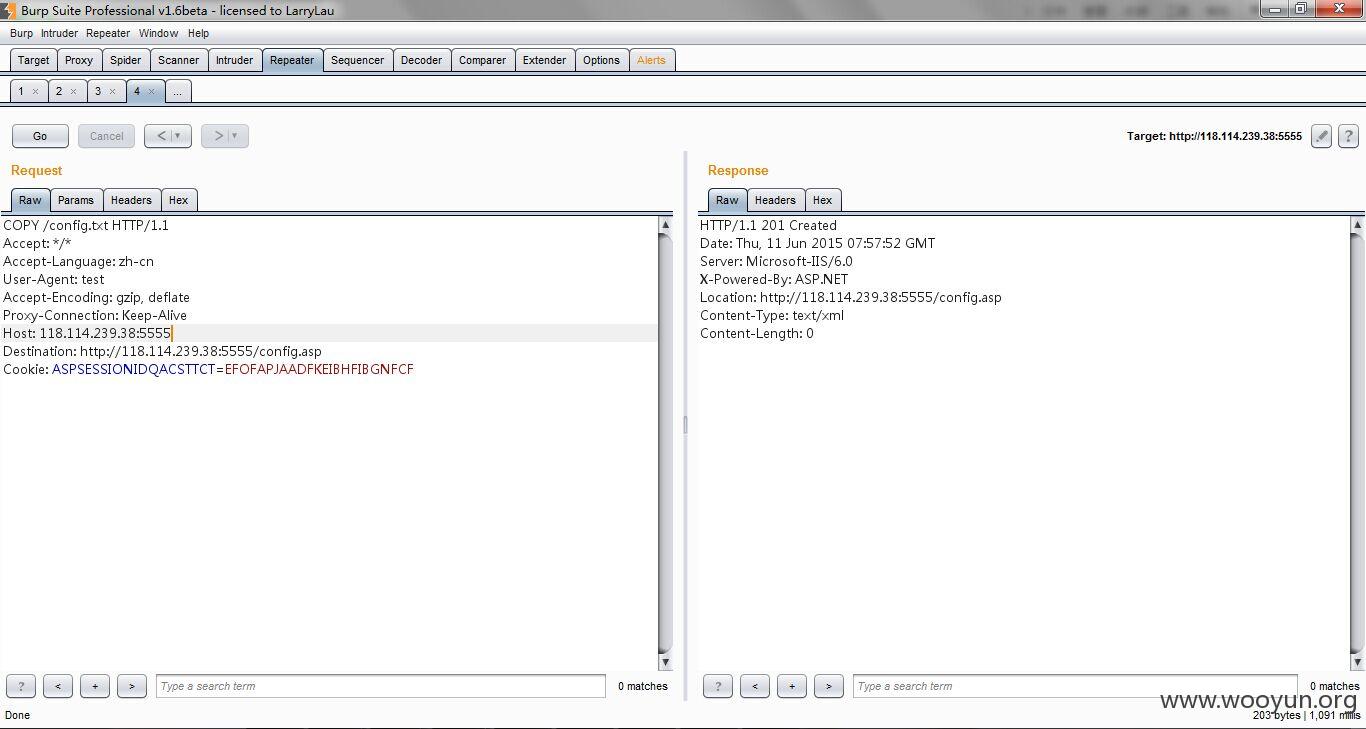Click next match arrow in request search

click(132, 686)
